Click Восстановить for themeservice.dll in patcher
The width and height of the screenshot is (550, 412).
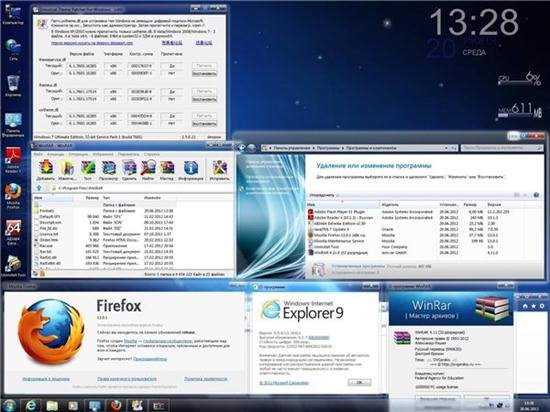[204, 74]
